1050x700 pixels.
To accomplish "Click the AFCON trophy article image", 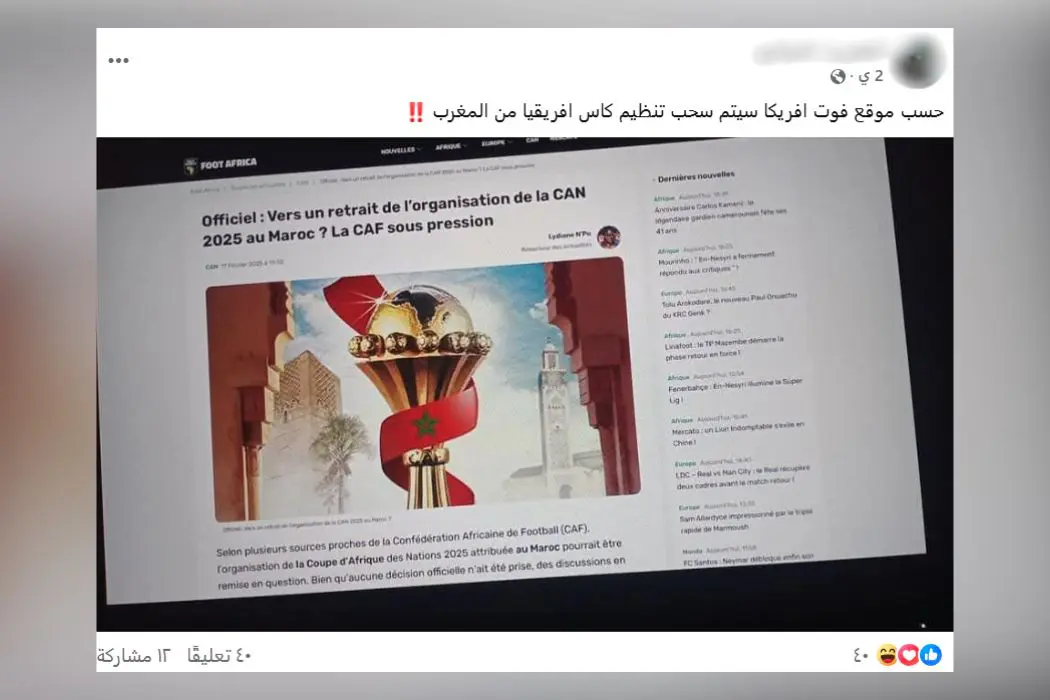I will click(422, 388).
